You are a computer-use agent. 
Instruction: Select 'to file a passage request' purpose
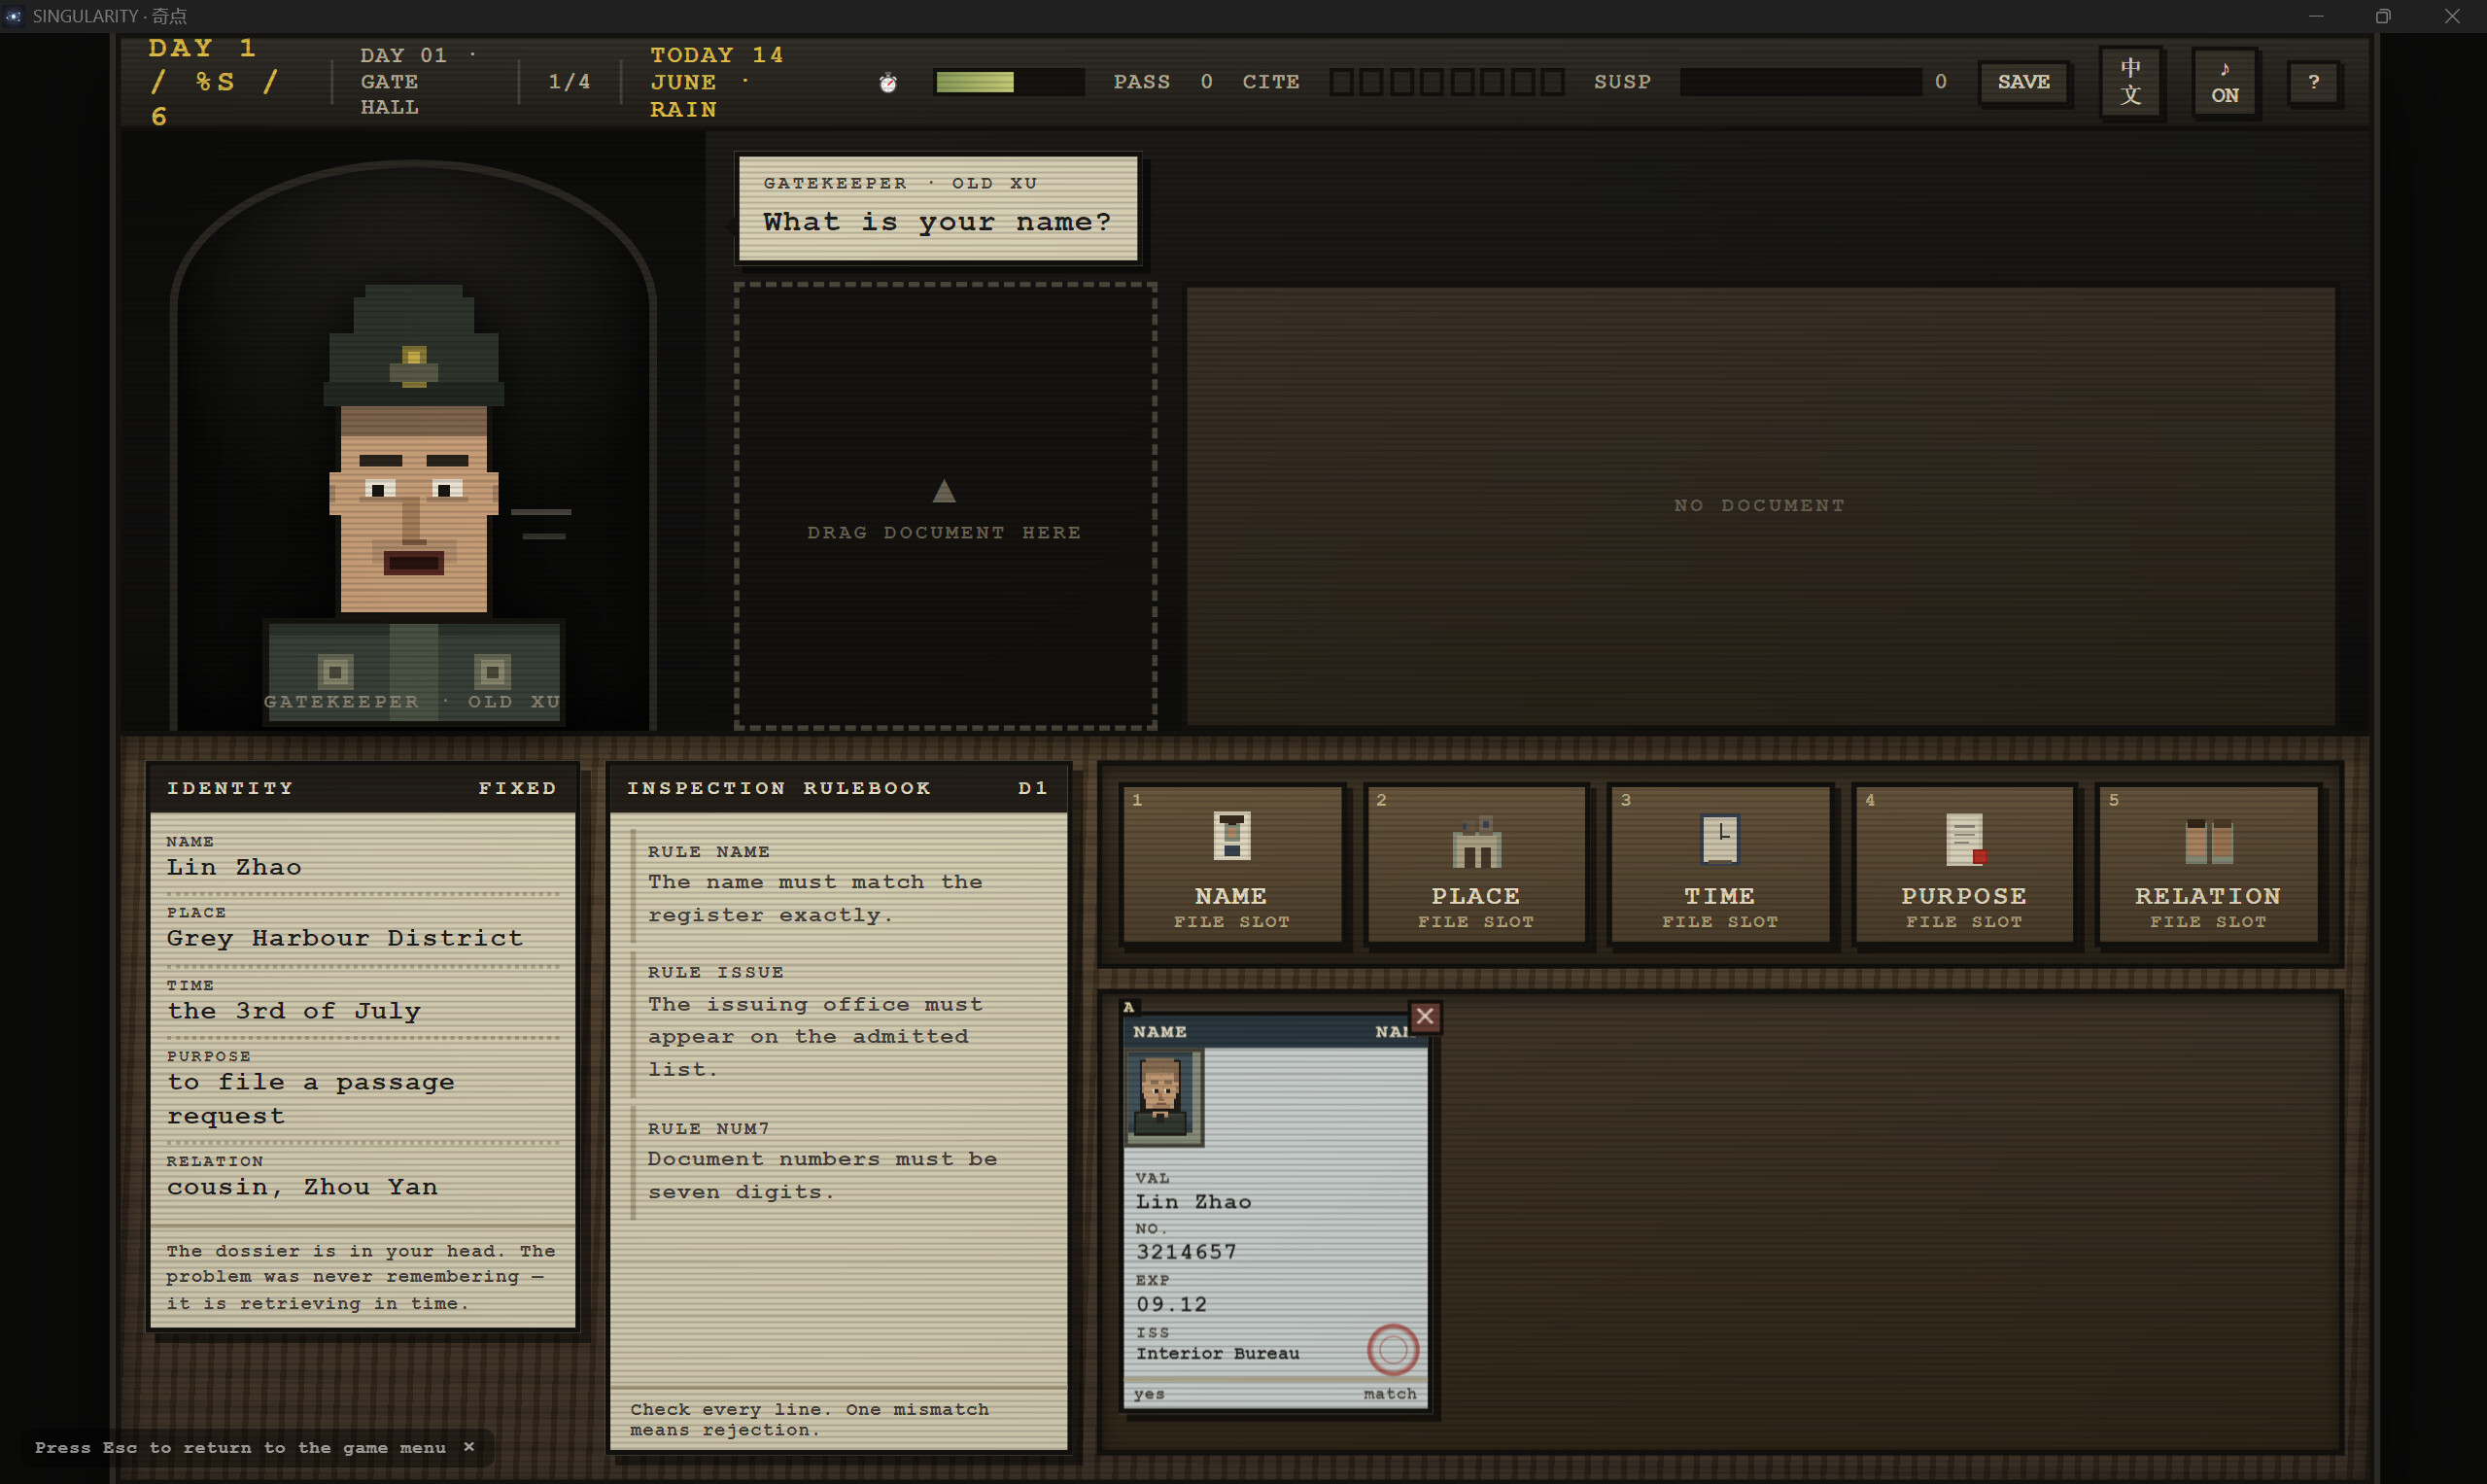[311, 1098]
